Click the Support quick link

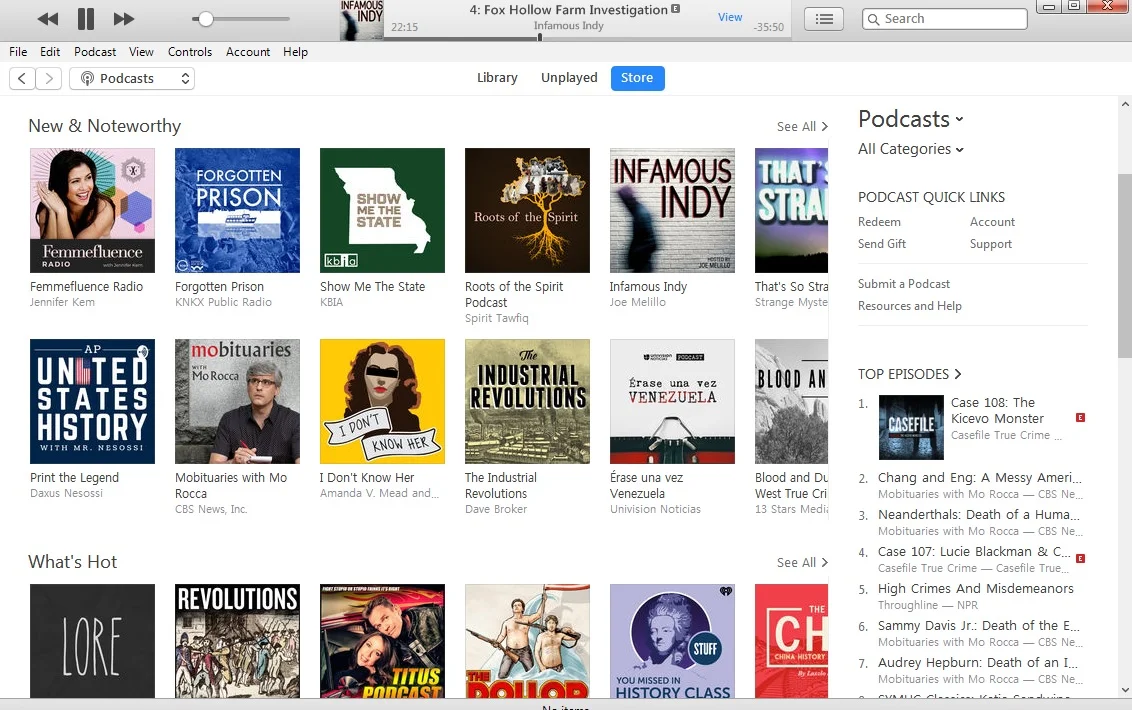(990, 244)
